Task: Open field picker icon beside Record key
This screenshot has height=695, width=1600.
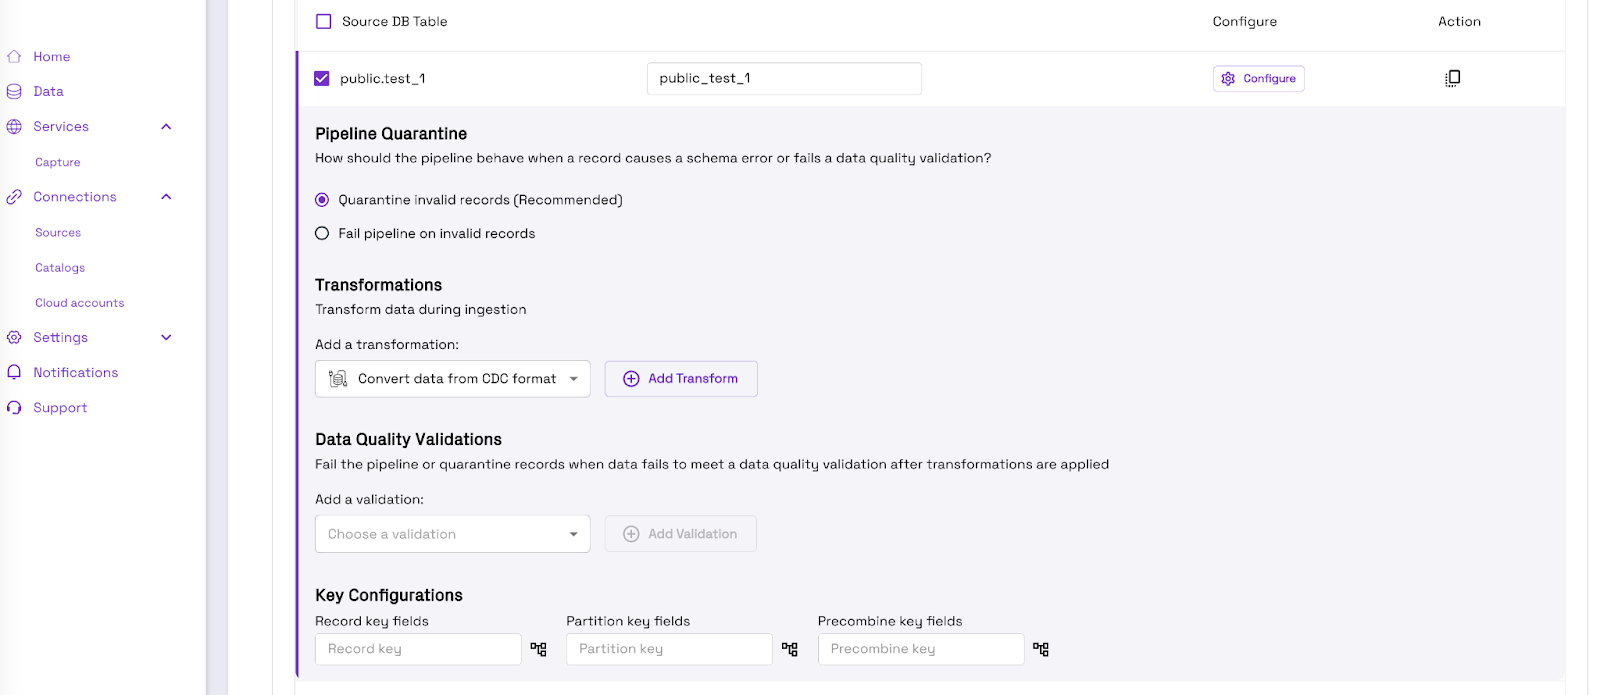Action: click(x=538, y=649)
